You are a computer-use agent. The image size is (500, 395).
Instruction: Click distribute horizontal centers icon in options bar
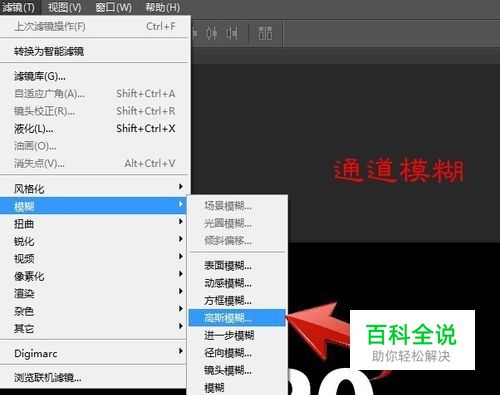pos(212,33)
